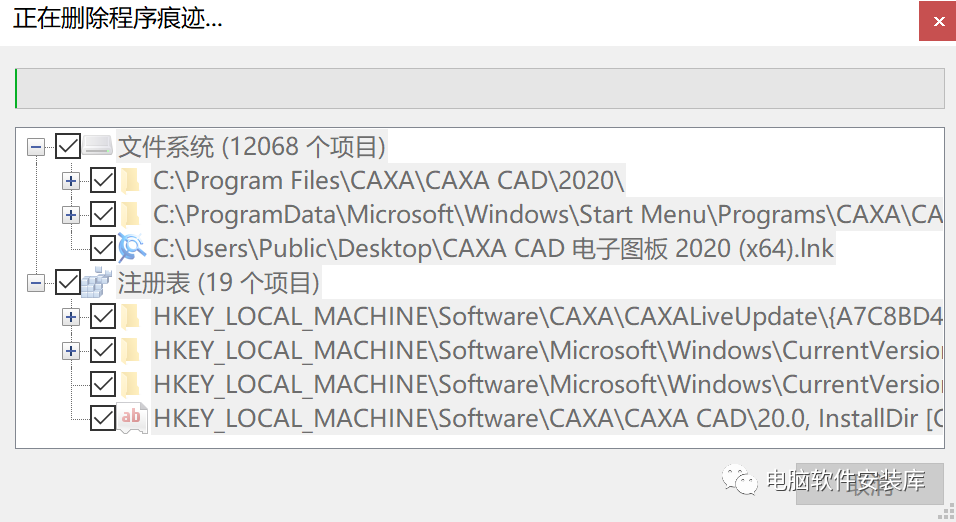Click the drive icon beside 文件系统

pyautogui.click(x=98, y=146)
